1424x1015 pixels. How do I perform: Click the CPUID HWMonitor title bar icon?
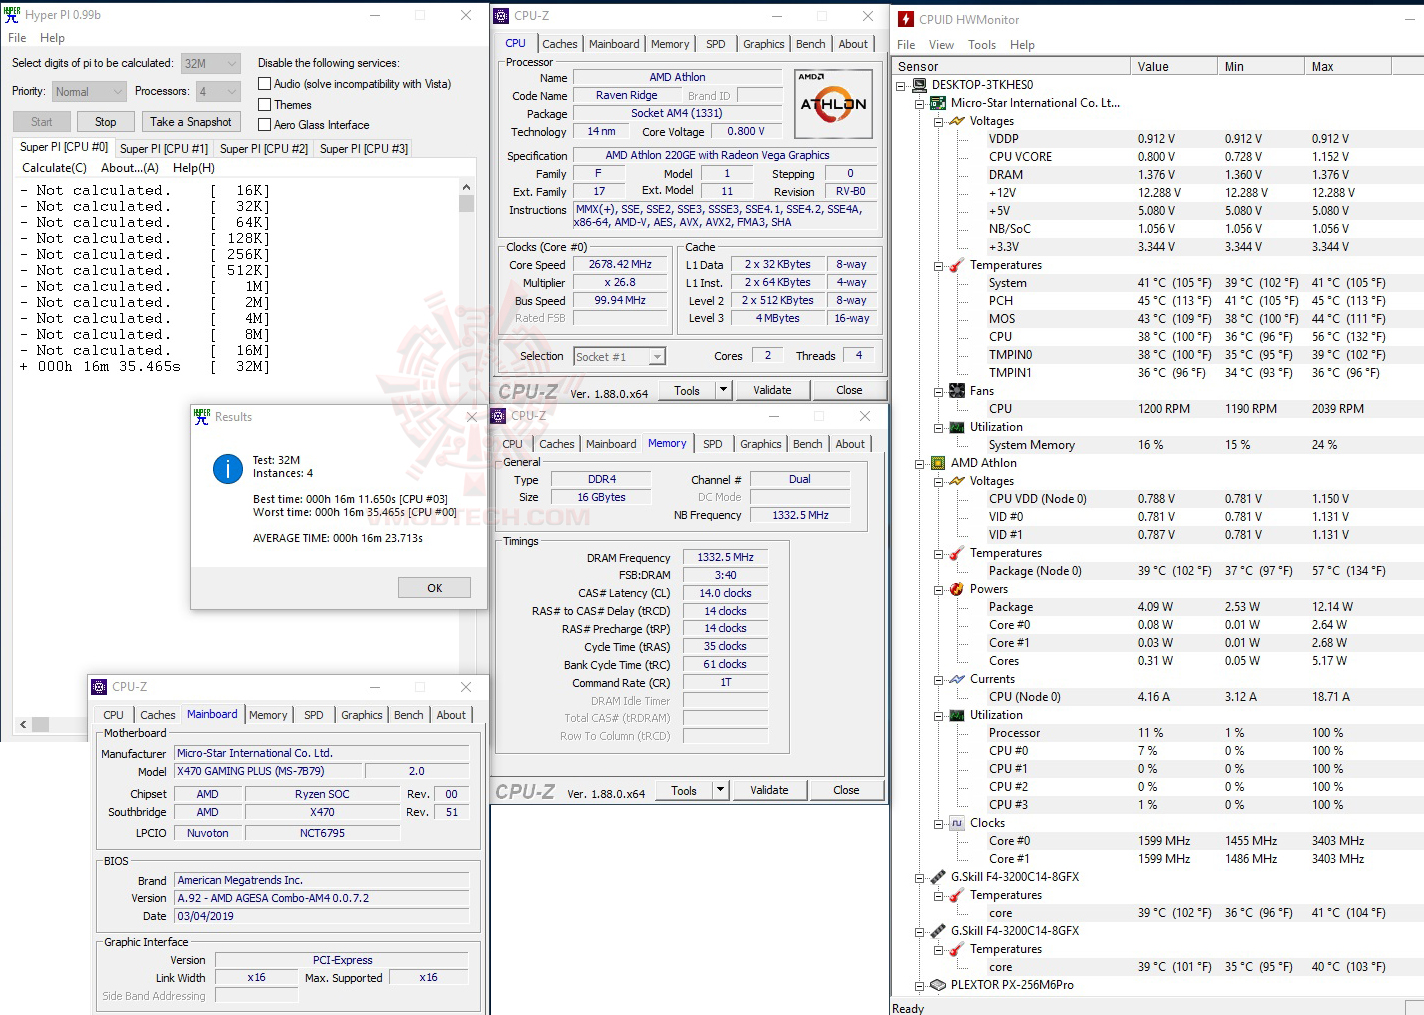point(906,19)
